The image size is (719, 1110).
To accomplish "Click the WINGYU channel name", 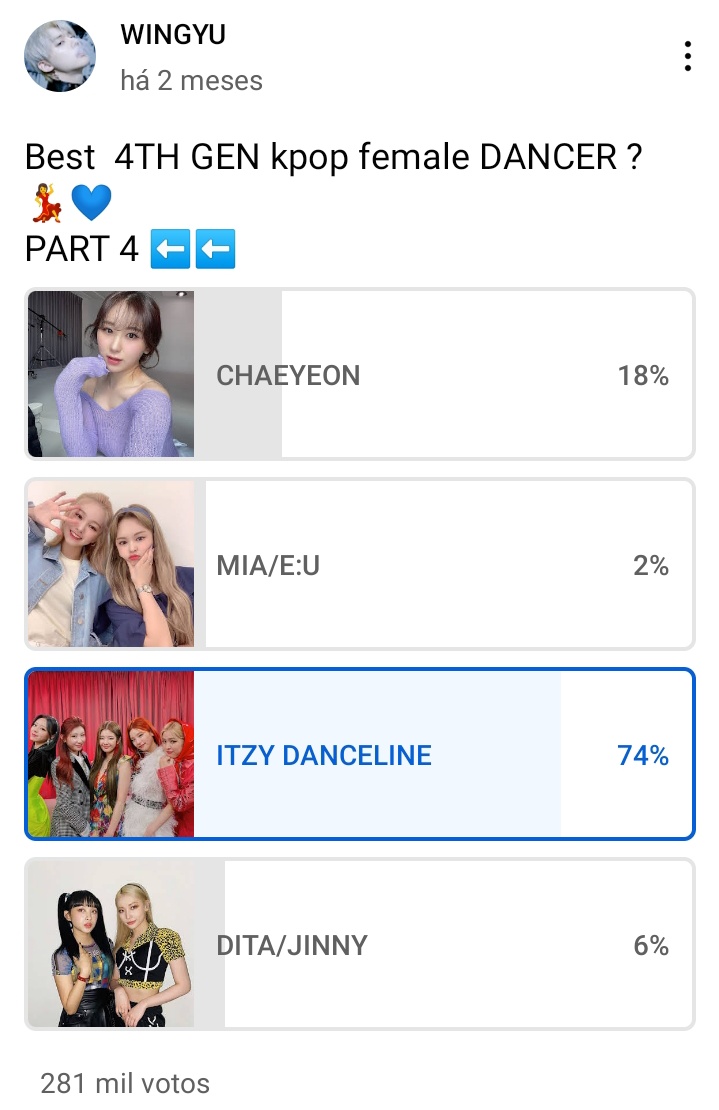I will pyautogui.click(x=173, y=34).
